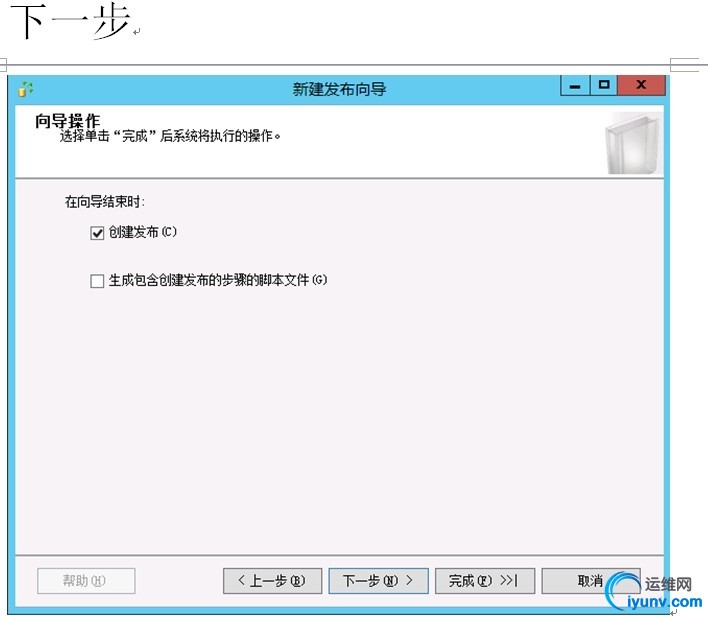708x618 pixels.
Task: Click the 向导操作 heading
Action: tap(68, 121)
